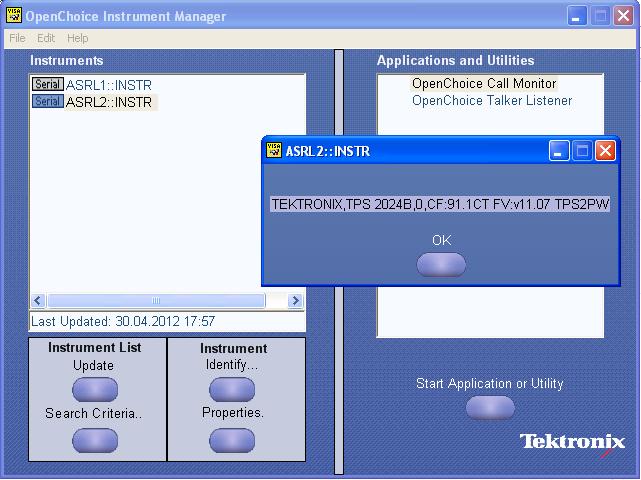Close the ASRL2::INSTR dialog window

[605, 151]
